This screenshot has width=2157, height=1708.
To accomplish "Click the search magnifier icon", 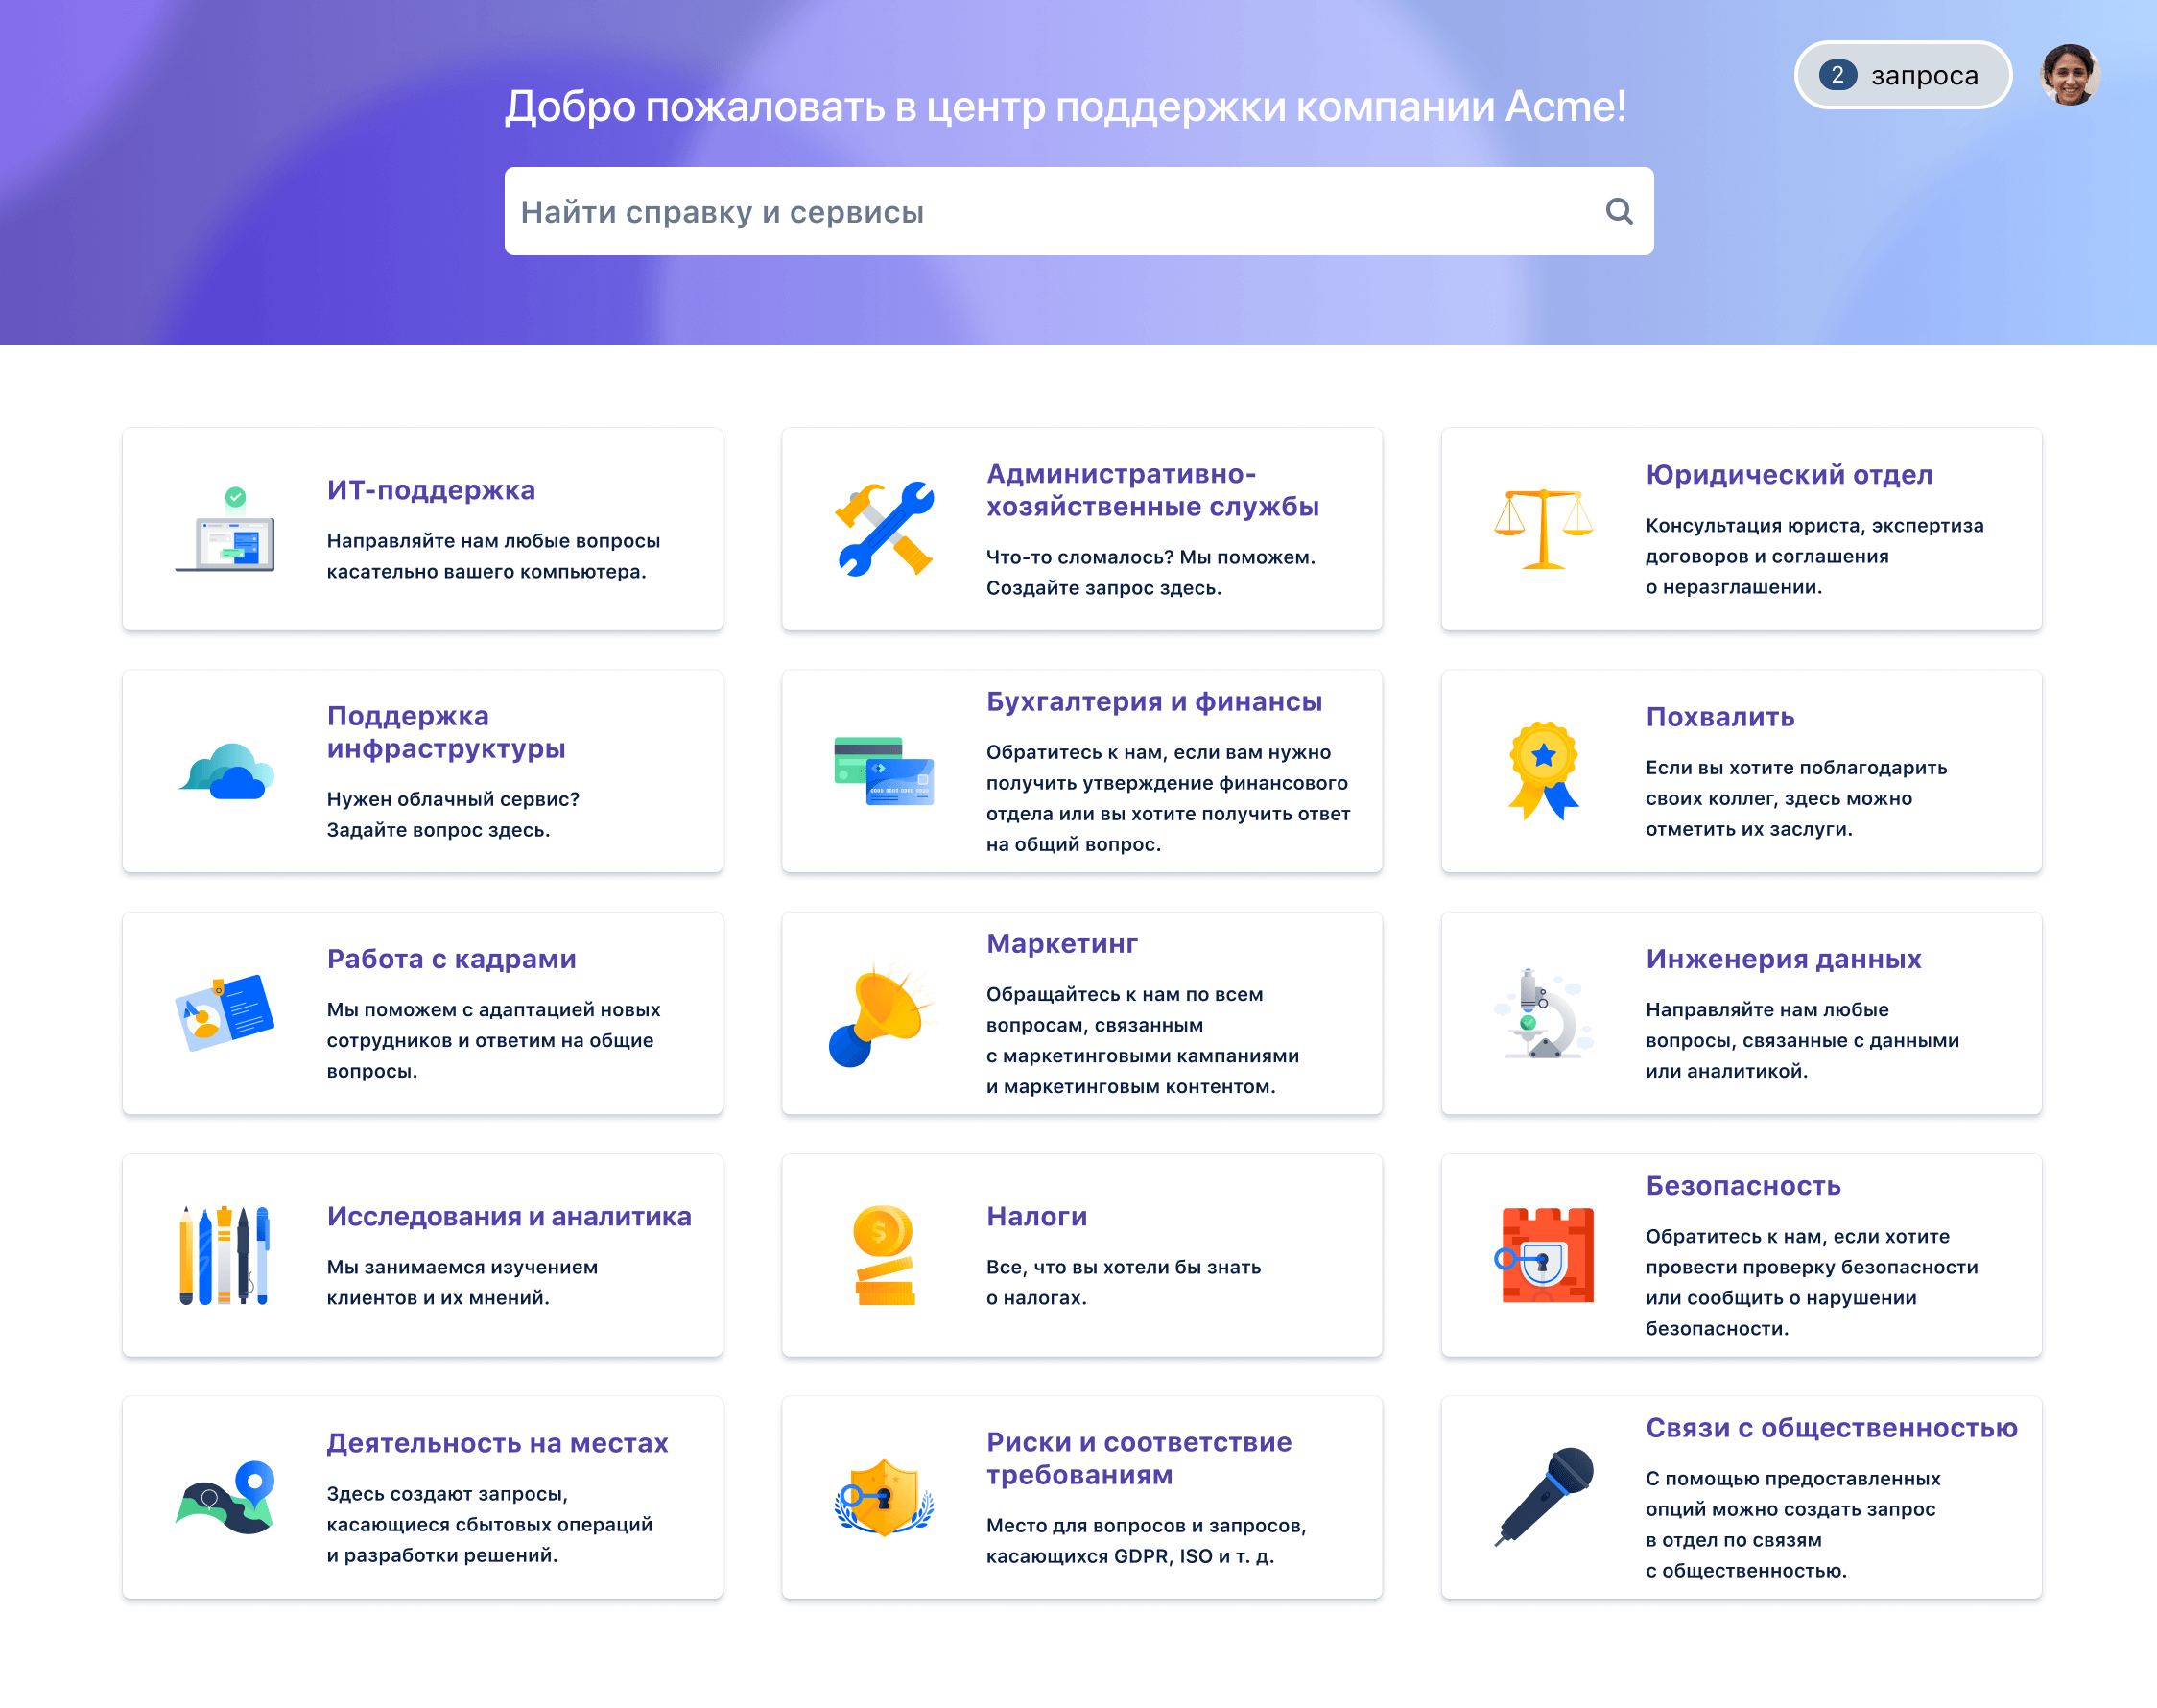I will (1618, 211).
